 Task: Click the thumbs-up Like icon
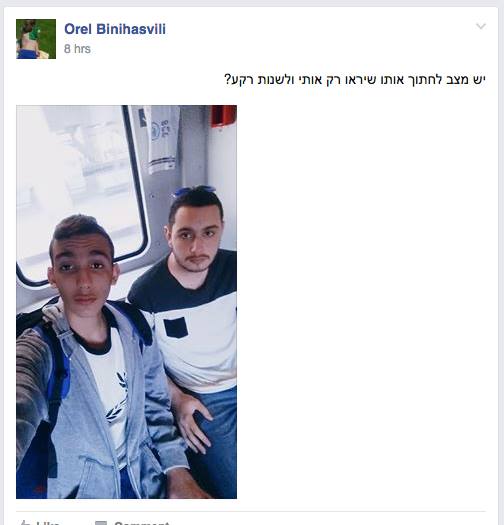pyautogui.click(x=25, y=522)
